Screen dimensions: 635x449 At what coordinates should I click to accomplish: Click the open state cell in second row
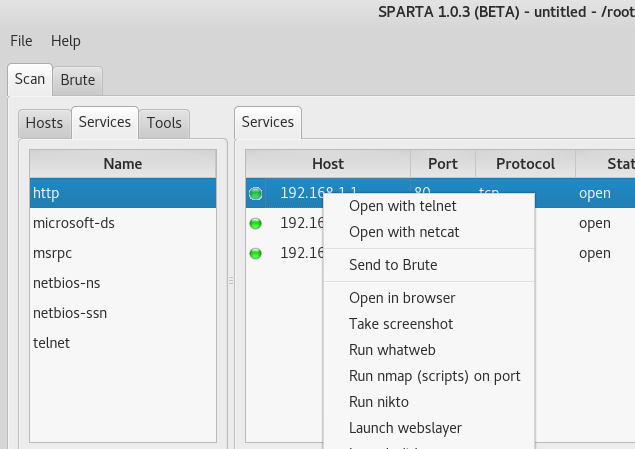(605, 223)
